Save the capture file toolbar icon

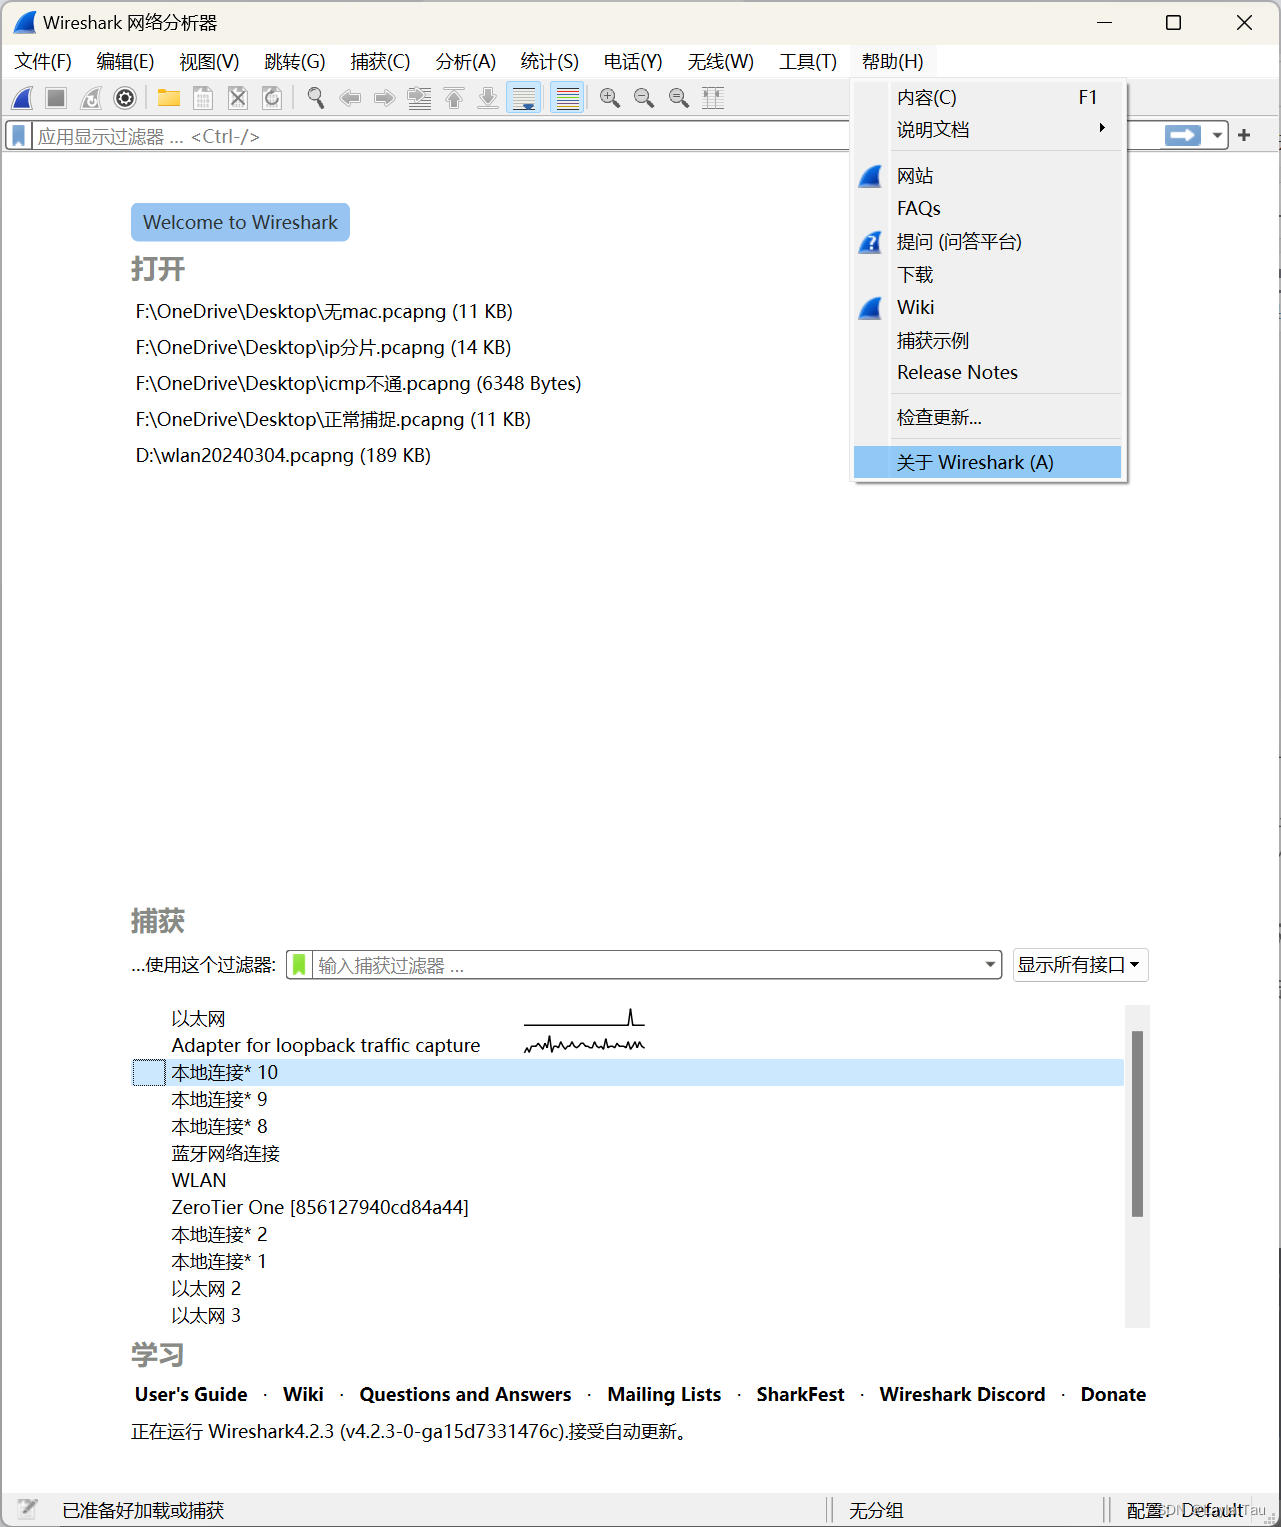[x=203, y=98]
